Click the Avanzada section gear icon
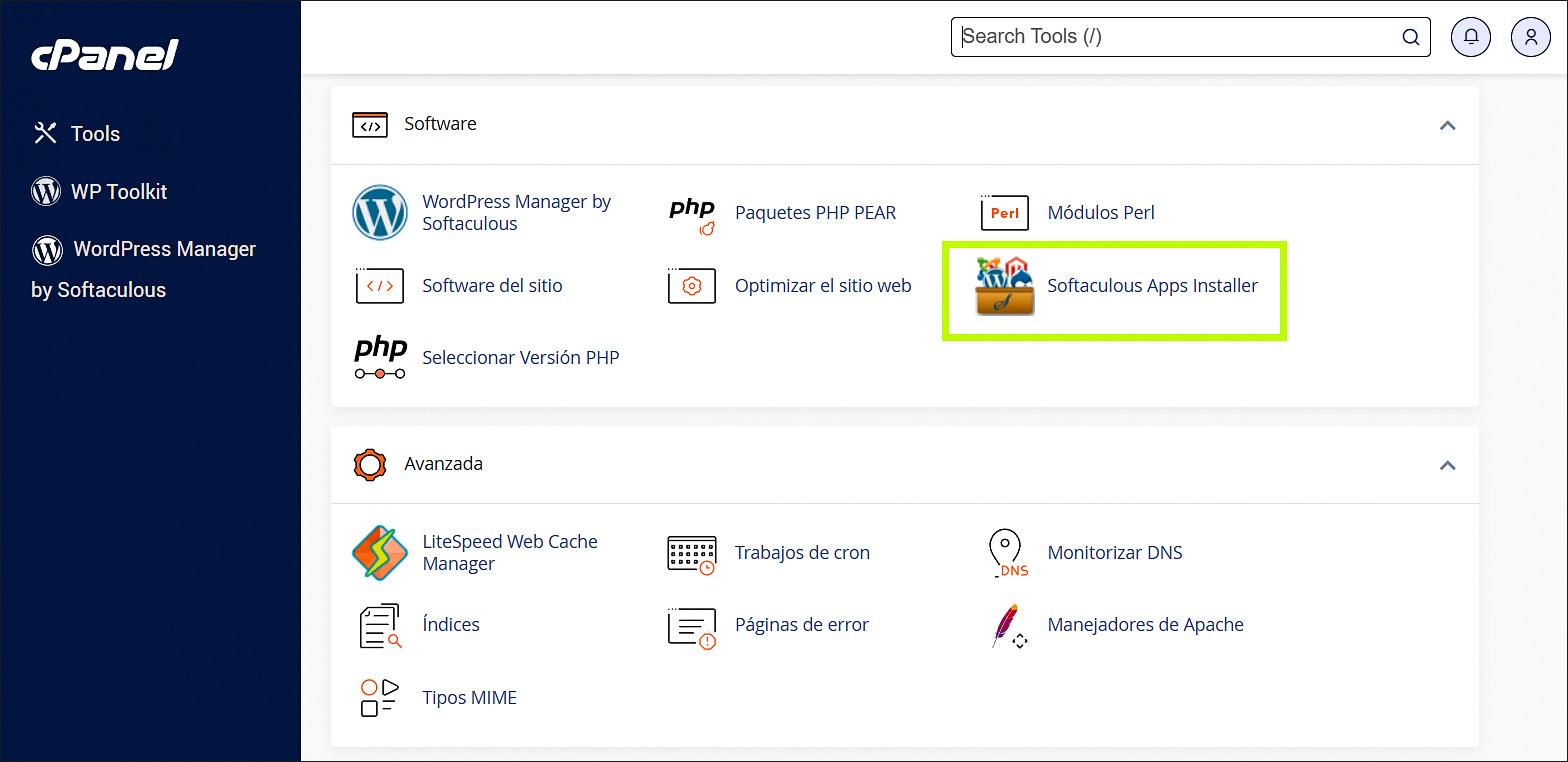This screenshot has height=762, width=1568. tap(370, 465)
